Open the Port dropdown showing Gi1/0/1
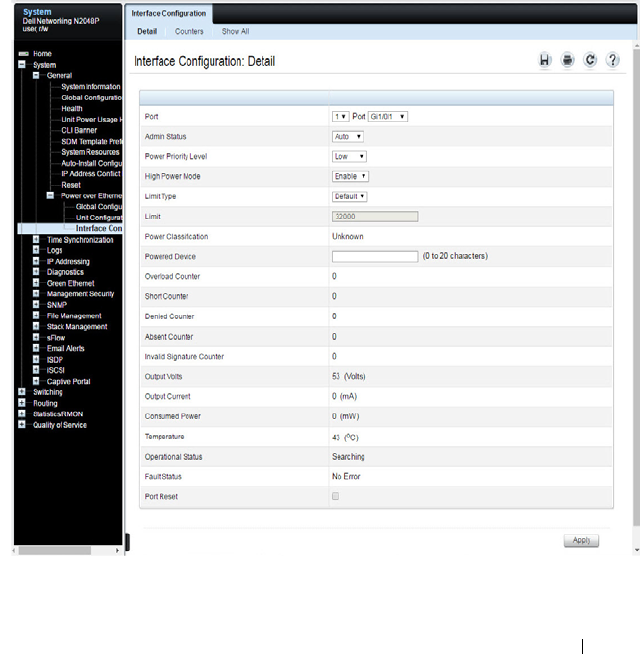 click(x=388, y=117)
